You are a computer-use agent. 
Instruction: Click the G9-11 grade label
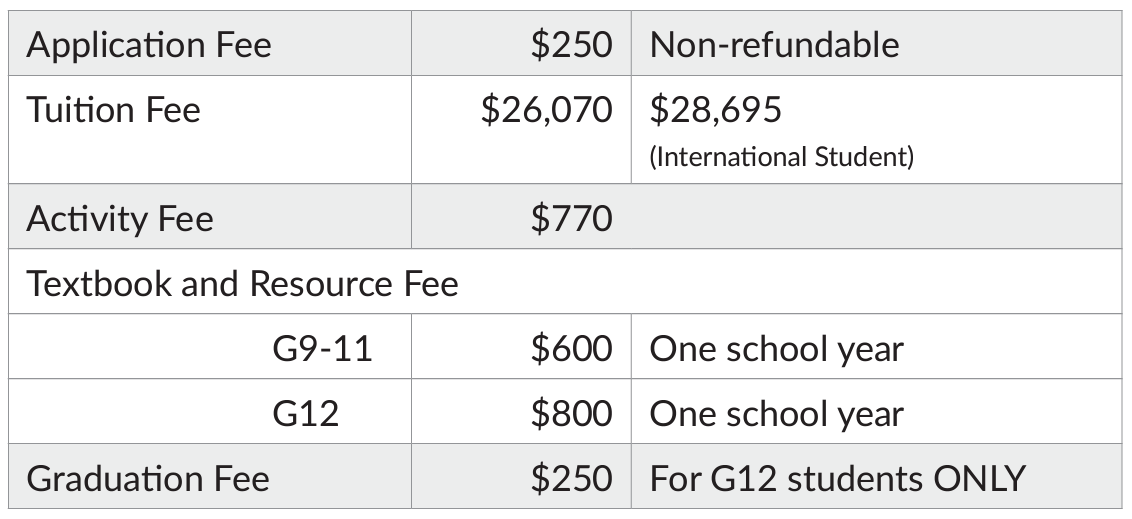click(x=322, y=349)
